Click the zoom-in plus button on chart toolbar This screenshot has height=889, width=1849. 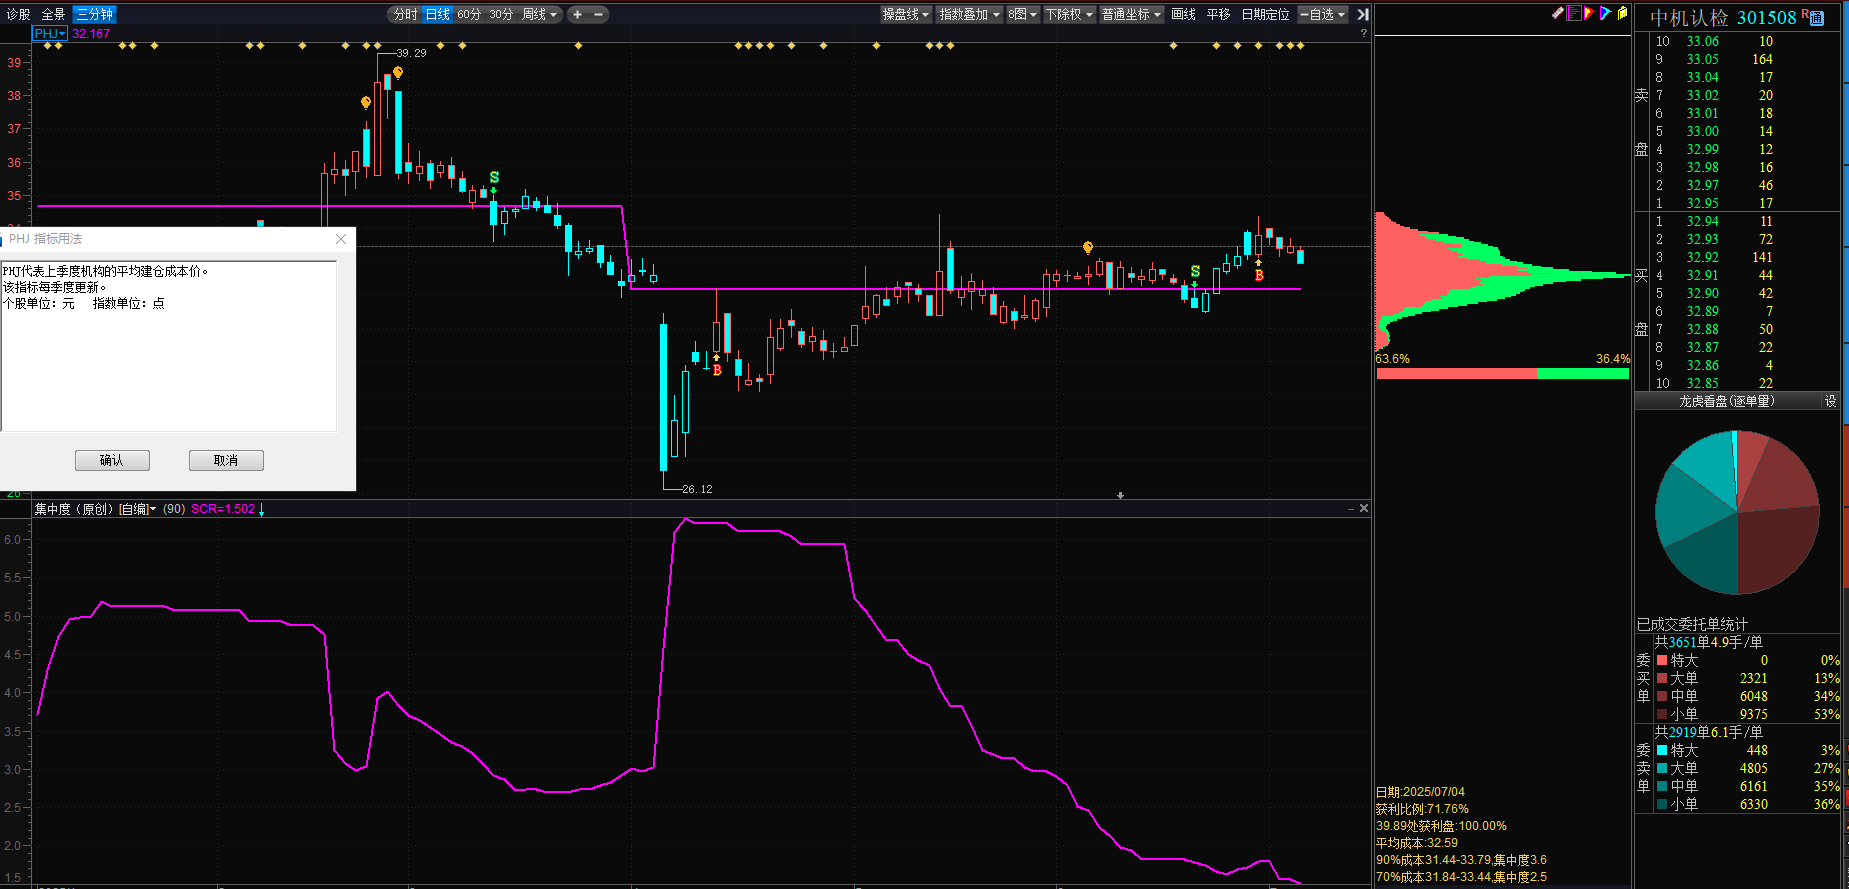(x=577, y=14)
